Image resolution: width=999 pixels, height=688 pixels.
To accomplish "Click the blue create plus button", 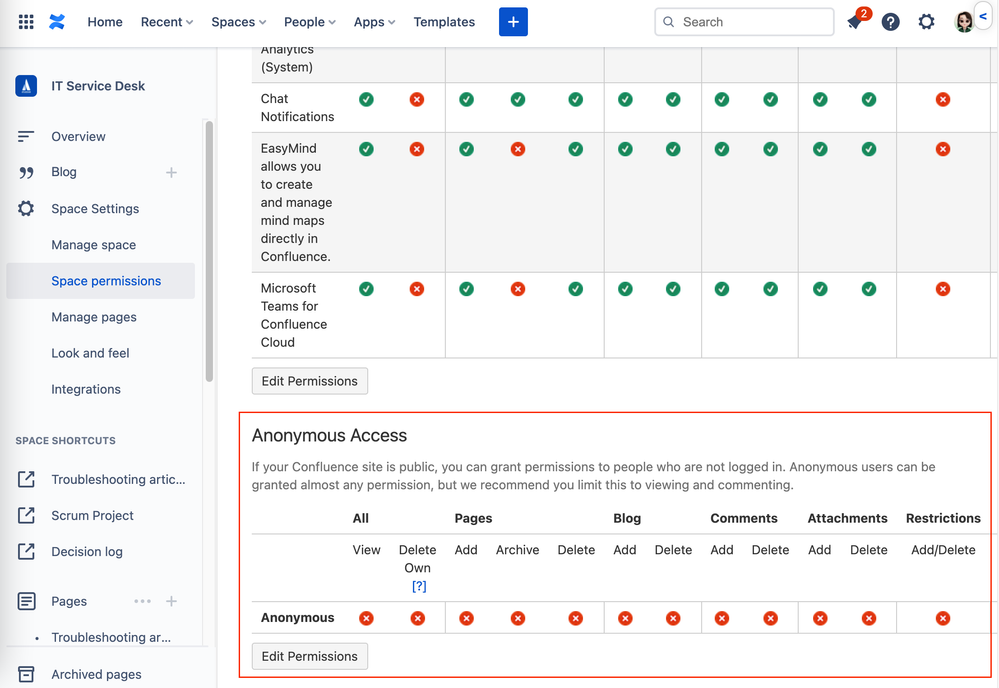I will [x=513, y=22].
